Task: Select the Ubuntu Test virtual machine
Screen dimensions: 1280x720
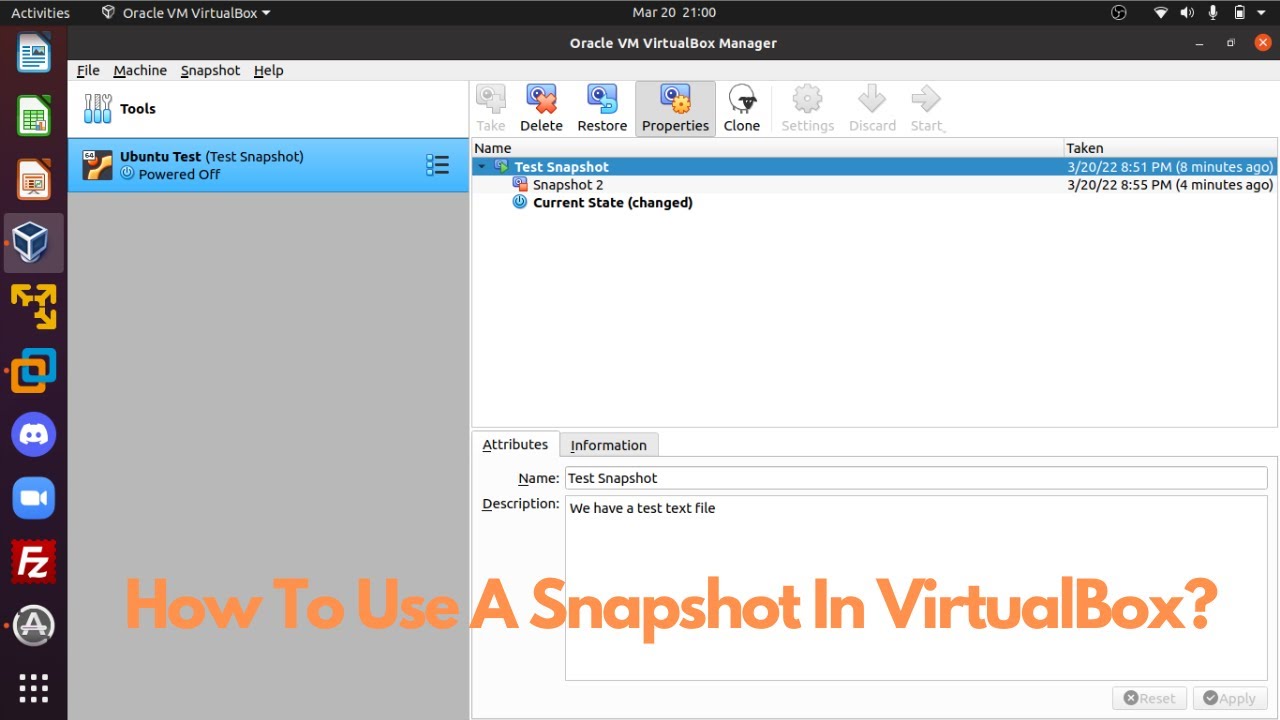Action: (268, 165)
